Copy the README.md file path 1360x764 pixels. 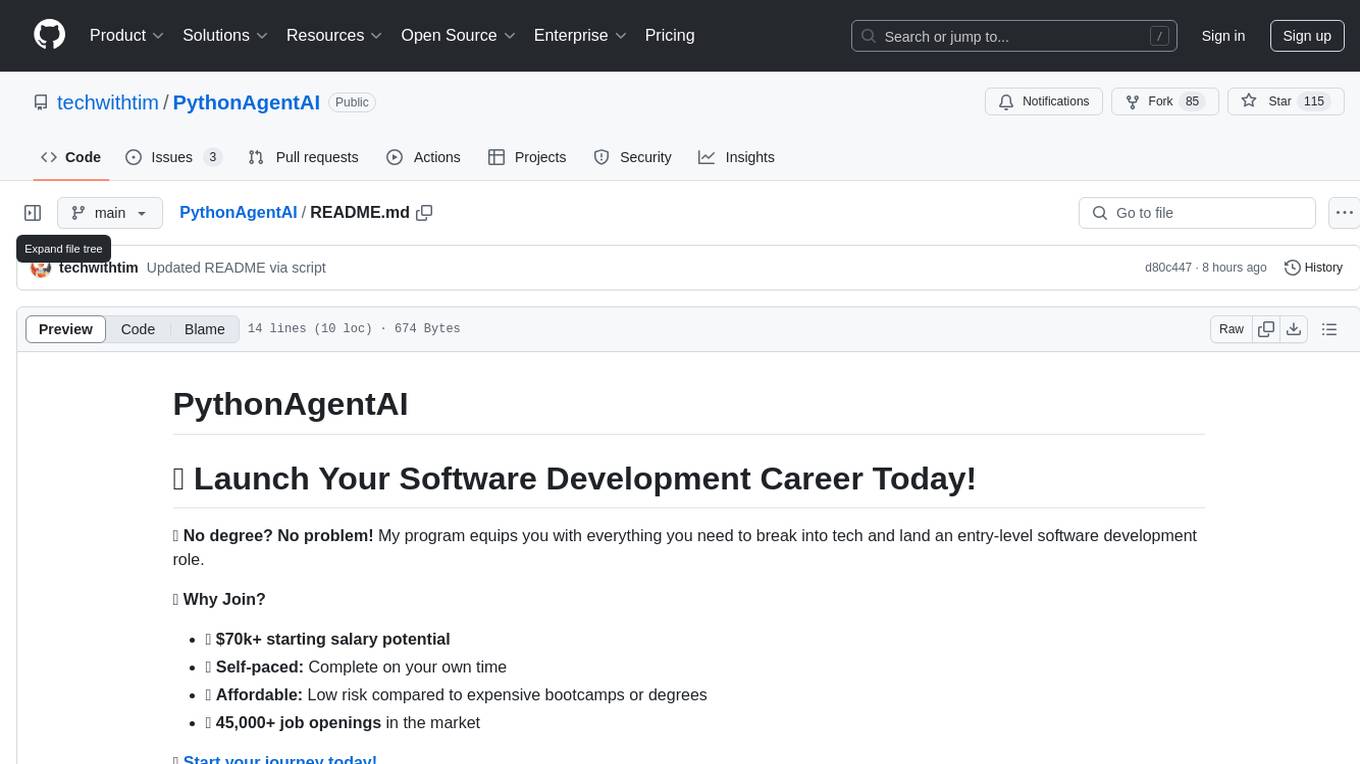coord(424,213)
